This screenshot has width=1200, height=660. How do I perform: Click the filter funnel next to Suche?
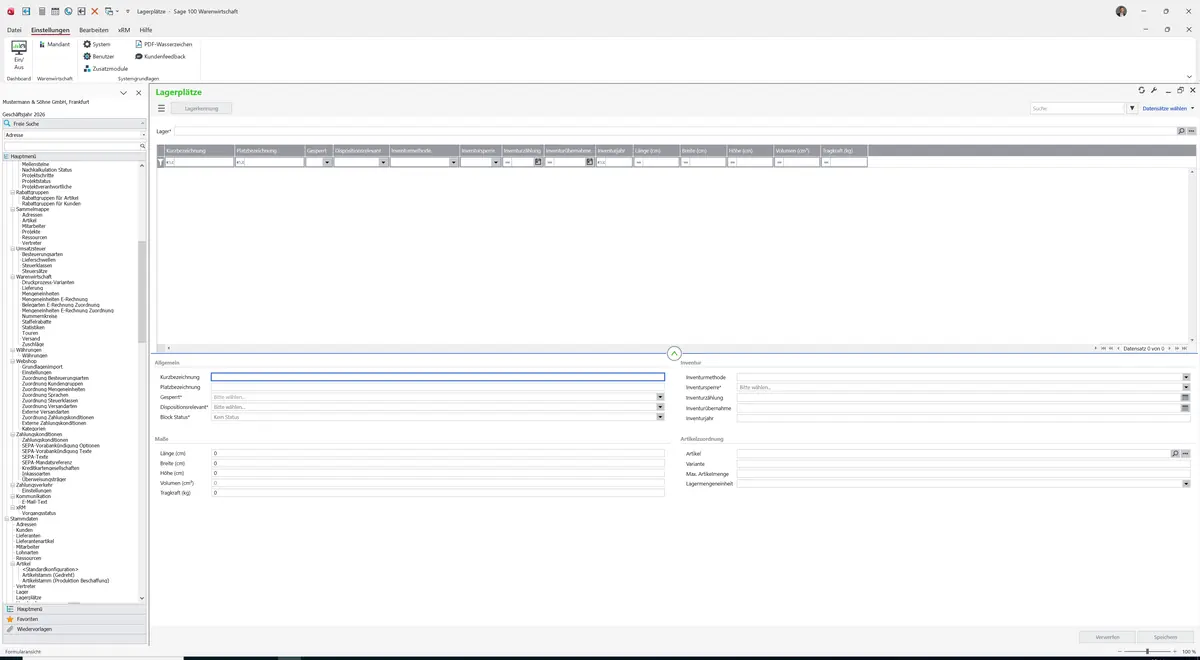tap(1132, 108)
